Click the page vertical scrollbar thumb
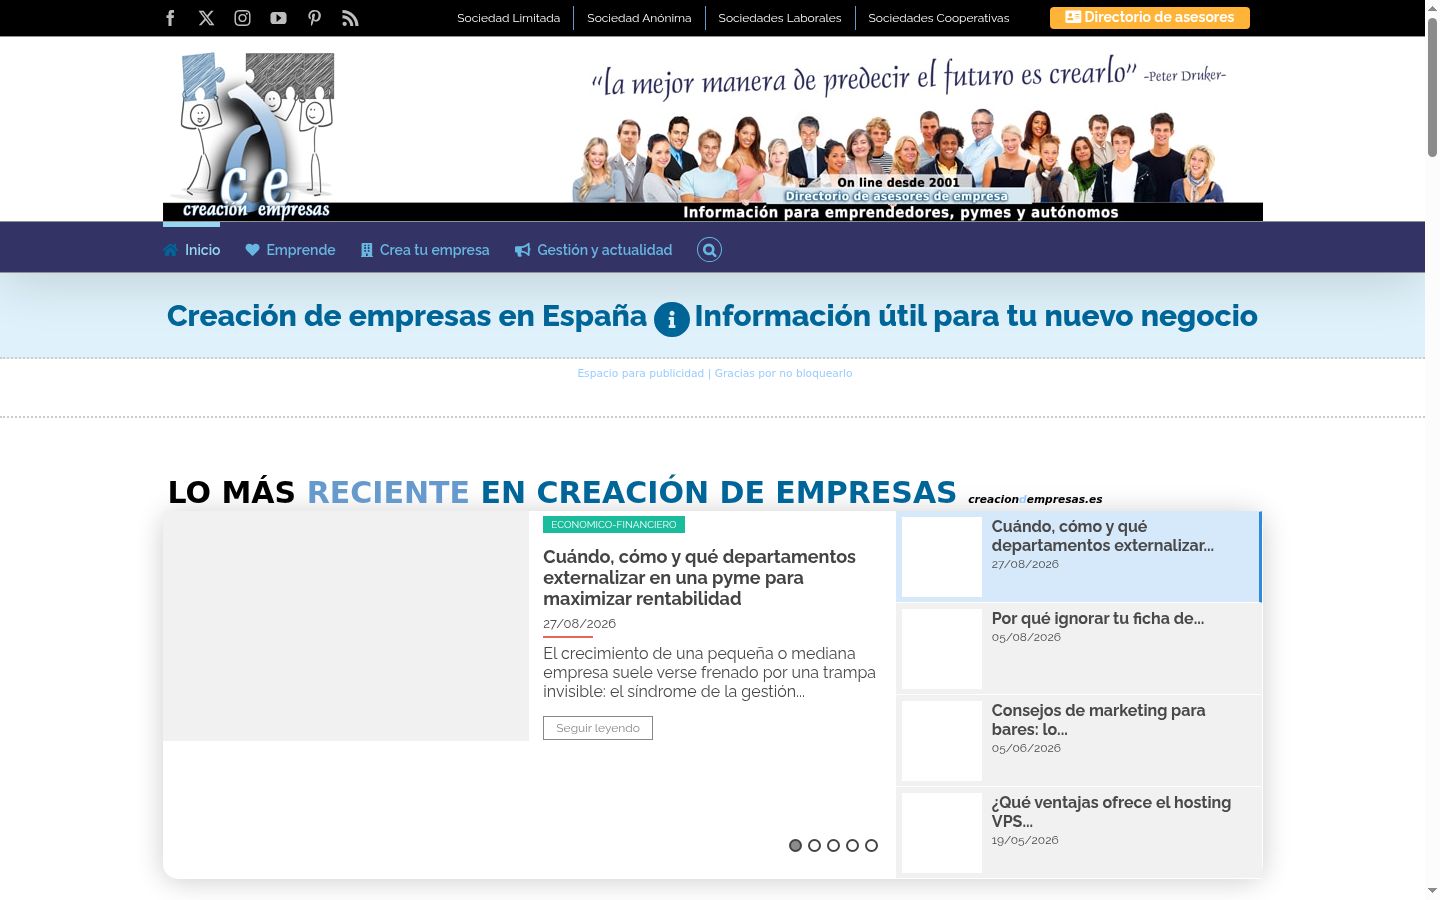Viewport: 1440px width, 900px height. pos(1432,86)
